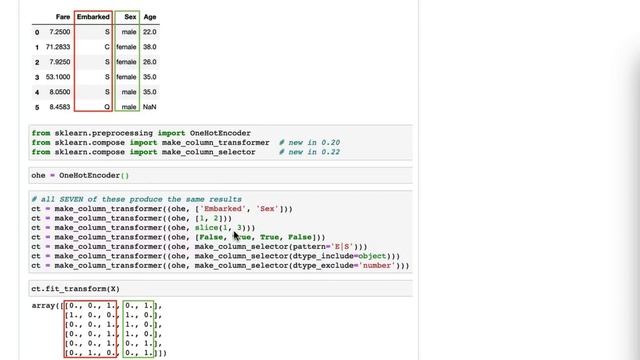Click the OneHotEncoder import line

point(141,133)
